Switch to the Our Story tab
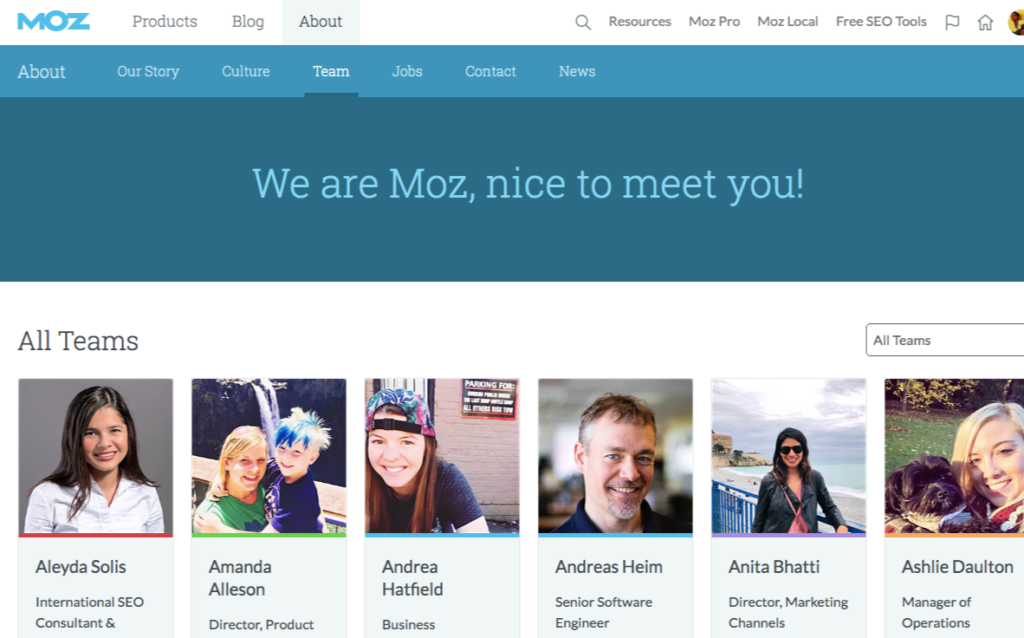Image resolution: width=1024 pixels, height=638 pixels. coord(148,71)
